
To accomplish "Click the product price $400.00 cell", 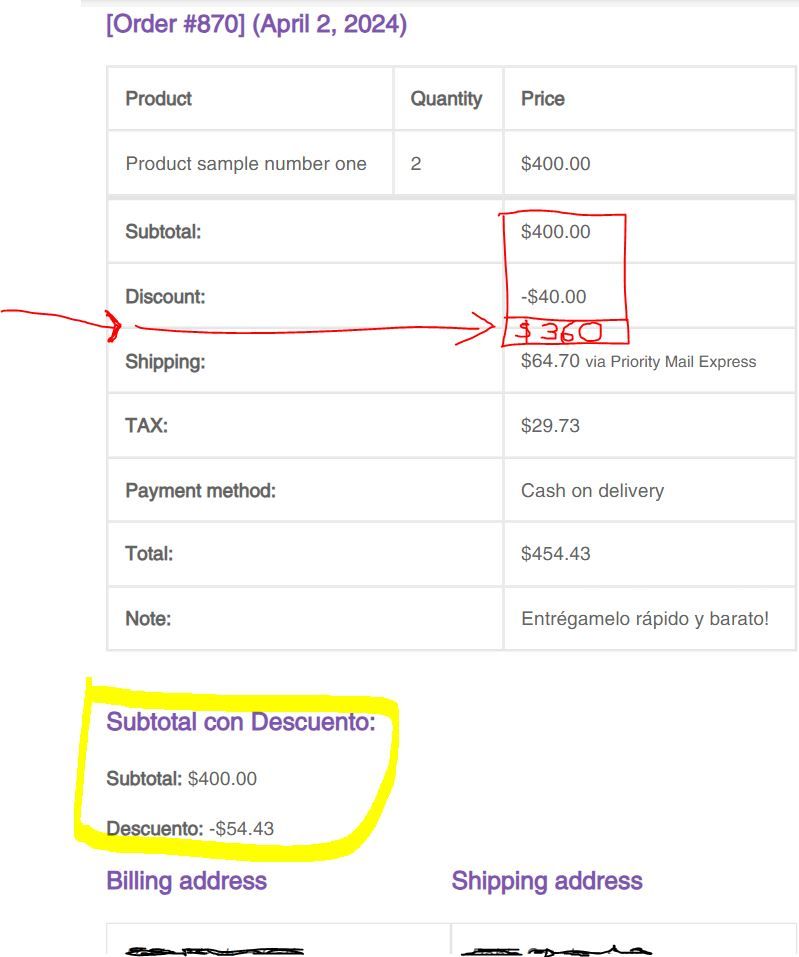I will [555, 164].
